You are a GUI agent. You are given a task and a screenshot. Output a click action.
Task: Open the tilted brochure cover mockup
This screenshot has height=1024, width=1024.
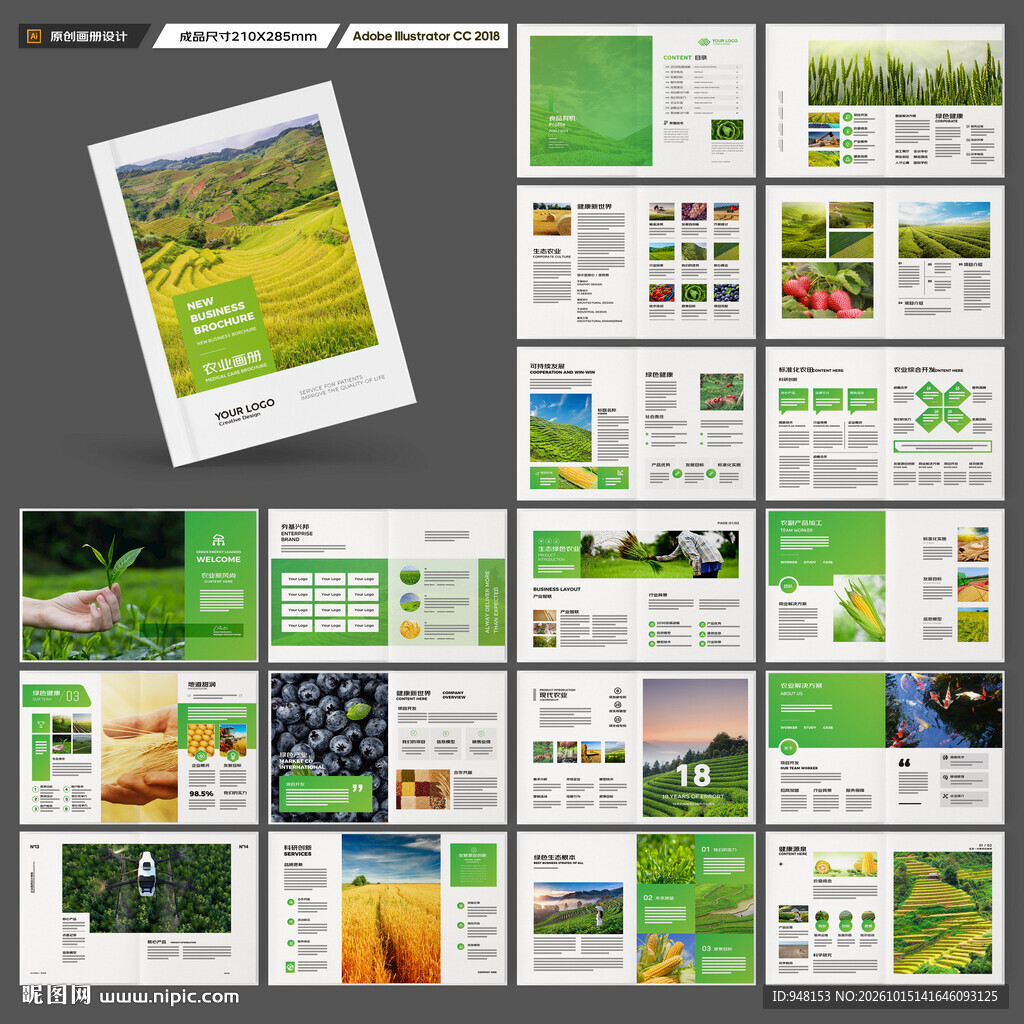pos(251,274)
